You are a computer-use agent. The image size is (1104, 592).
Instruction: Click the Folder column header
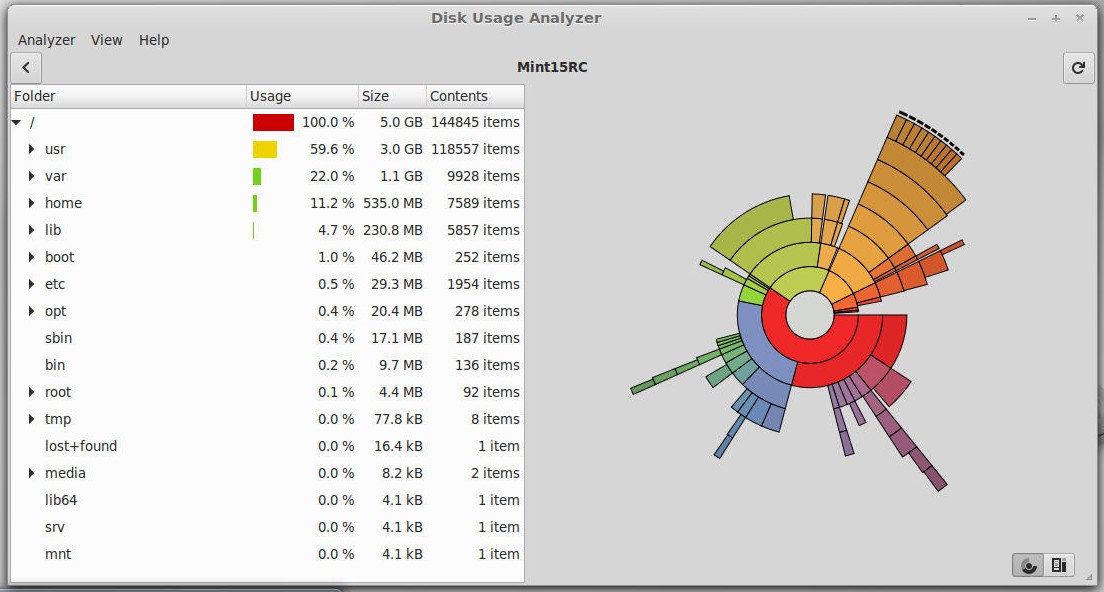coord(128,96)
